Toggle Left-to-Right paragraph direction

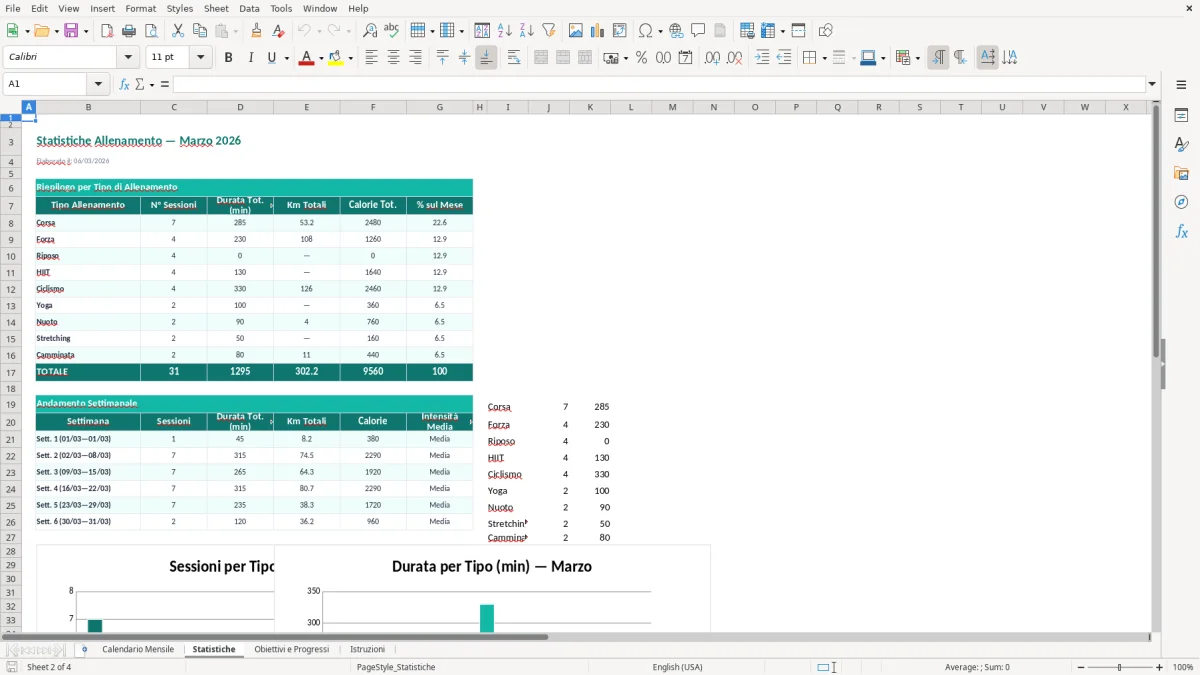938,58
